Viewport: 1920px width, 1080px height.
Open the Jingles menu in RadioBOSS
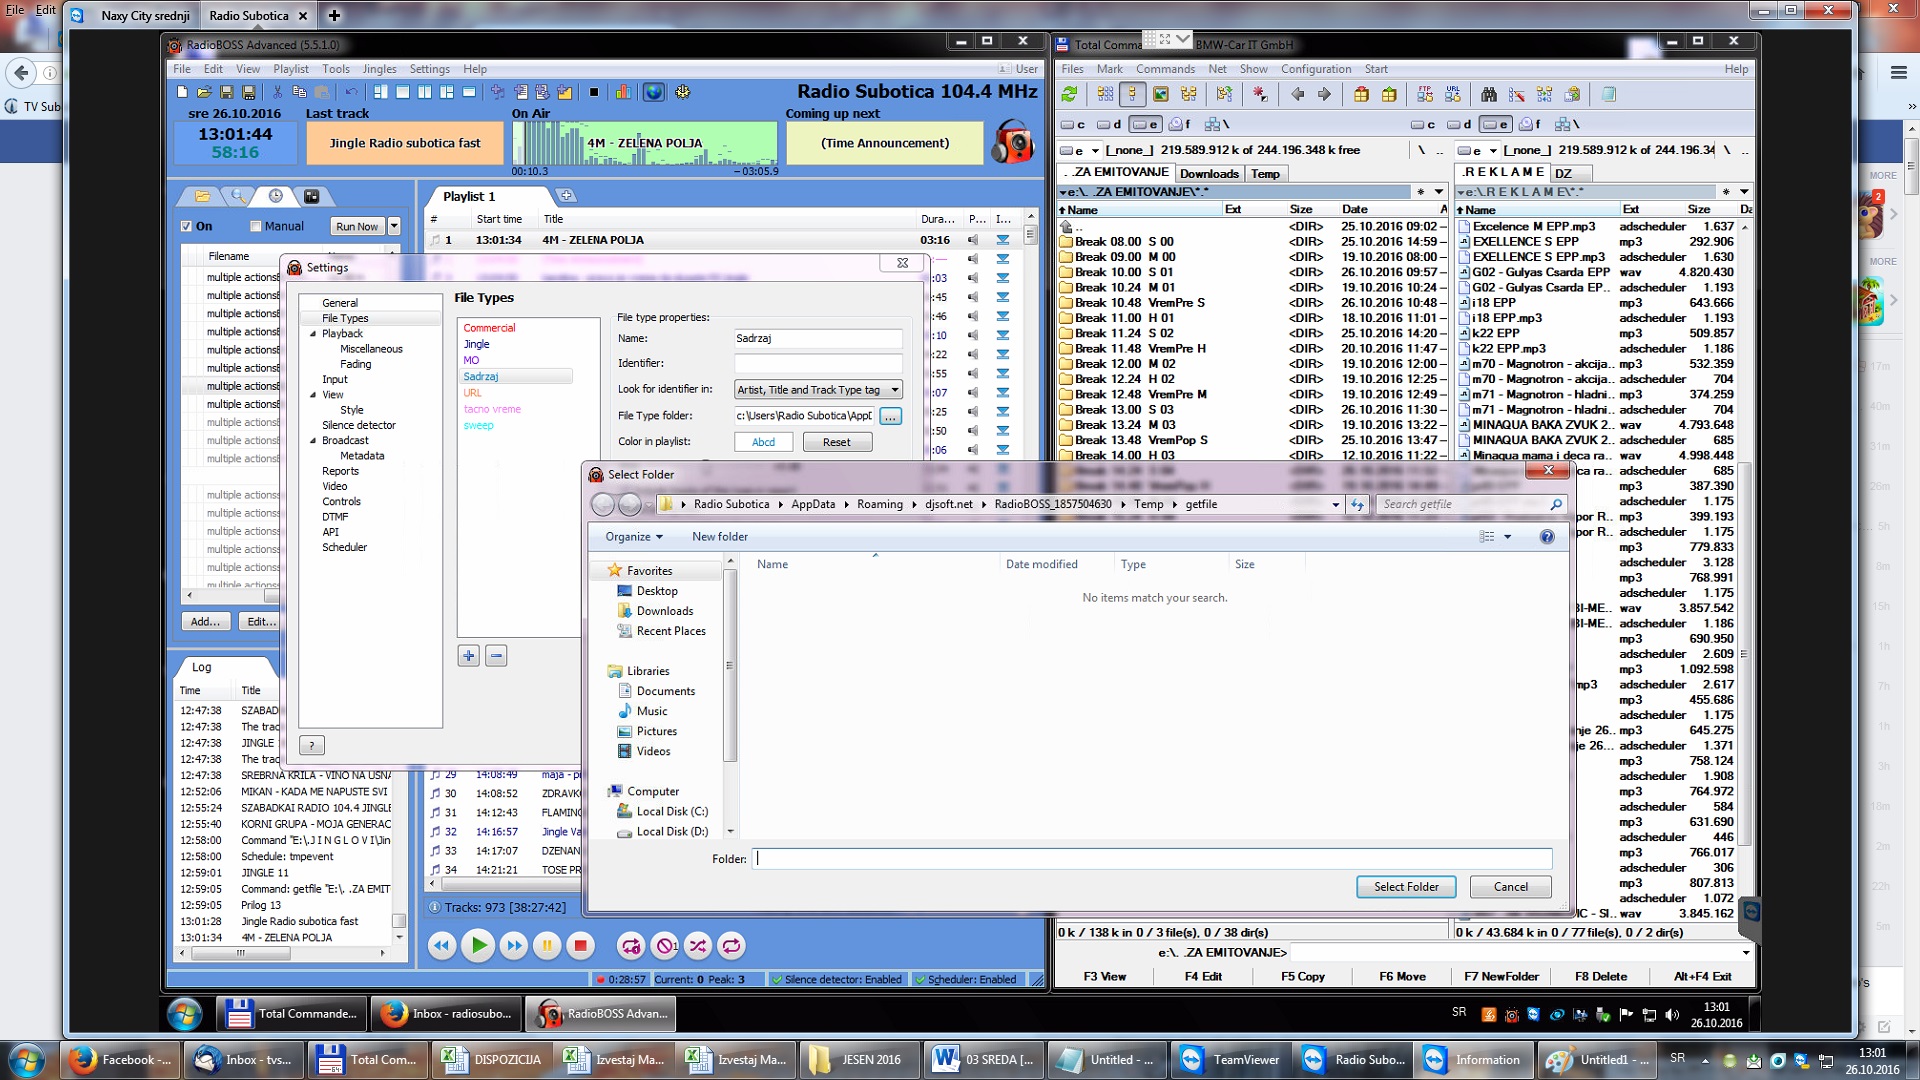(379, 69)
